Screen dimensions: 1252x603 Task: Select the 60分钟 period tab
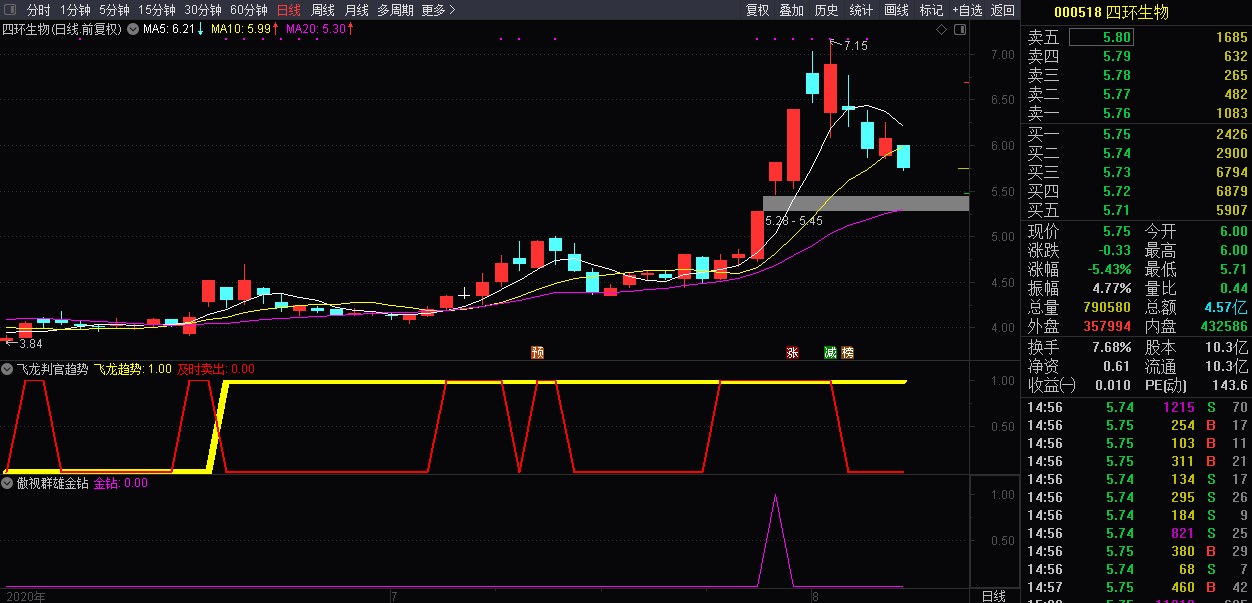tap(249, 10)
